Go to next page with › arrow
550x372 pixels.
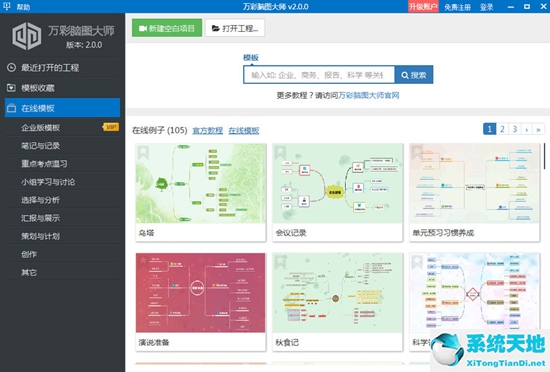[x=526, y=129]
